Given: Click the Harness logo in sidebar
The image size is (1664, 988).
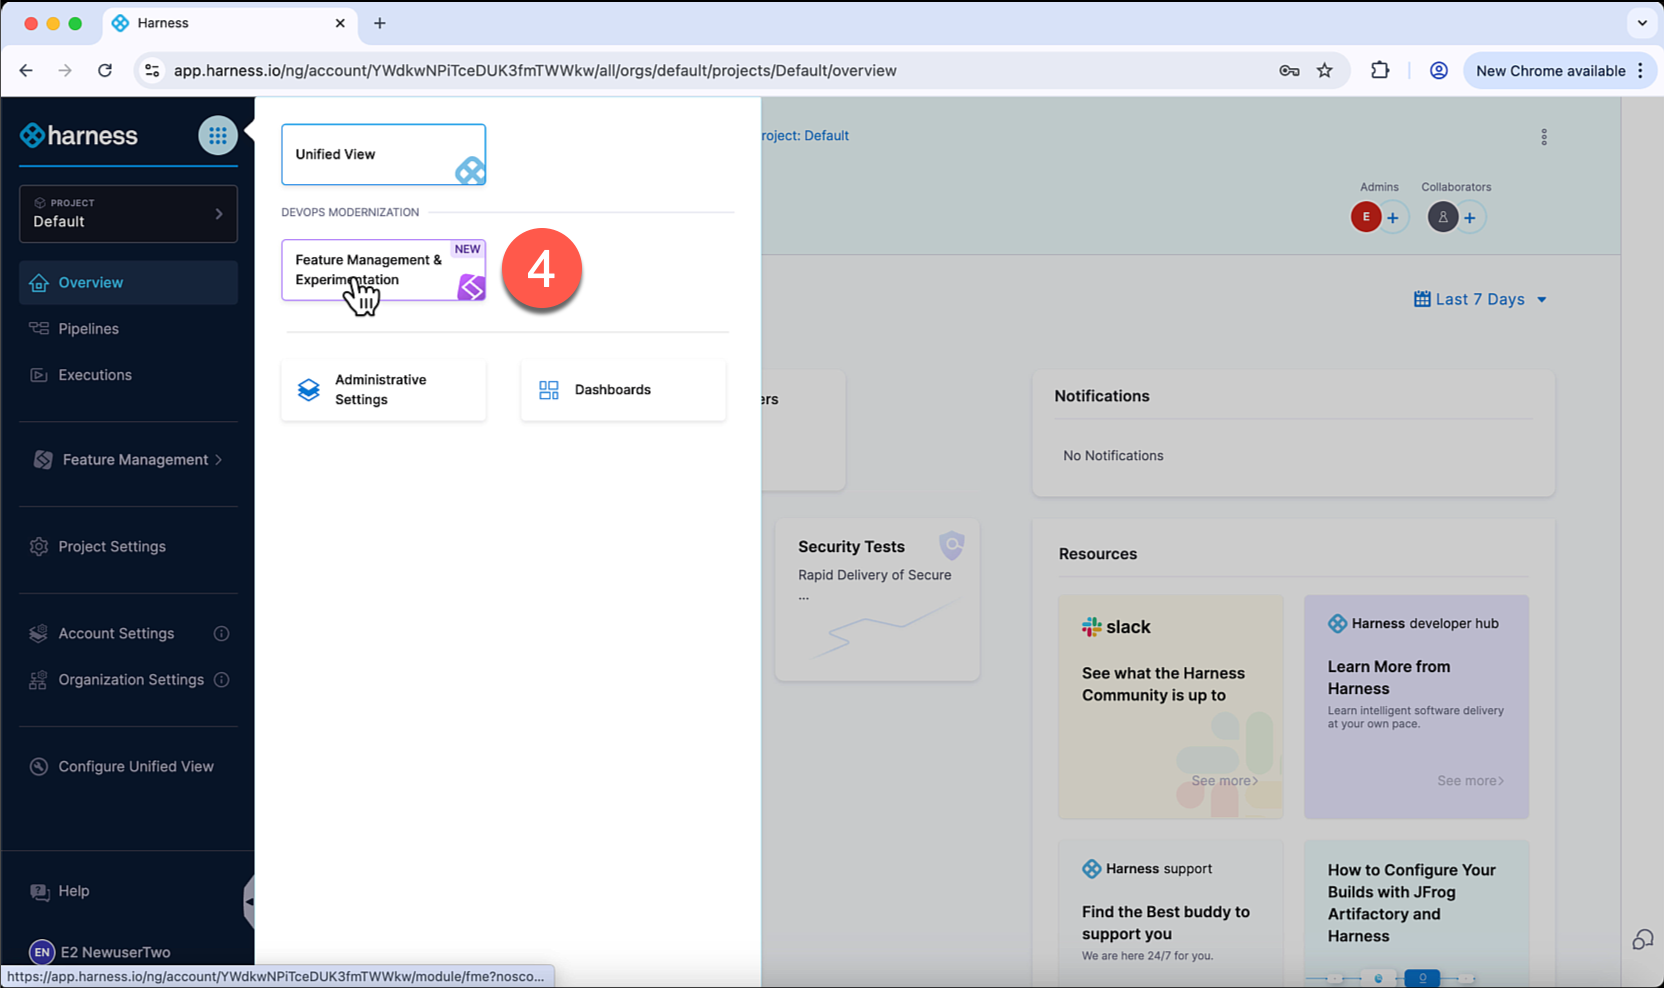Looking at the screenshot, I should (x=80, y=136).
